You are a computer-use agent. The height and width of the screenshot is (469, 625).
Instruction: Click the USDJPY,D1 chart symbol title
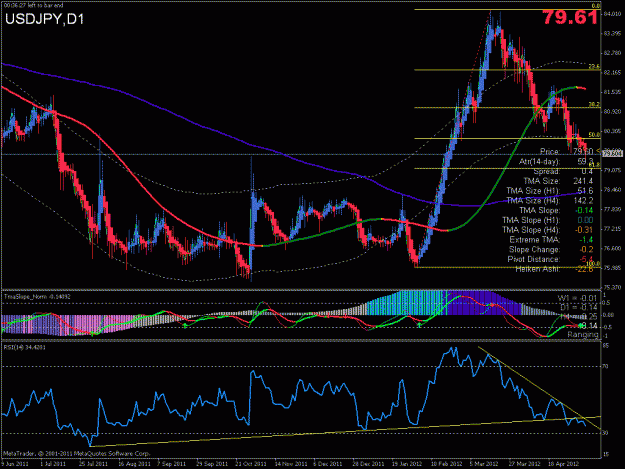click(44, 19)
